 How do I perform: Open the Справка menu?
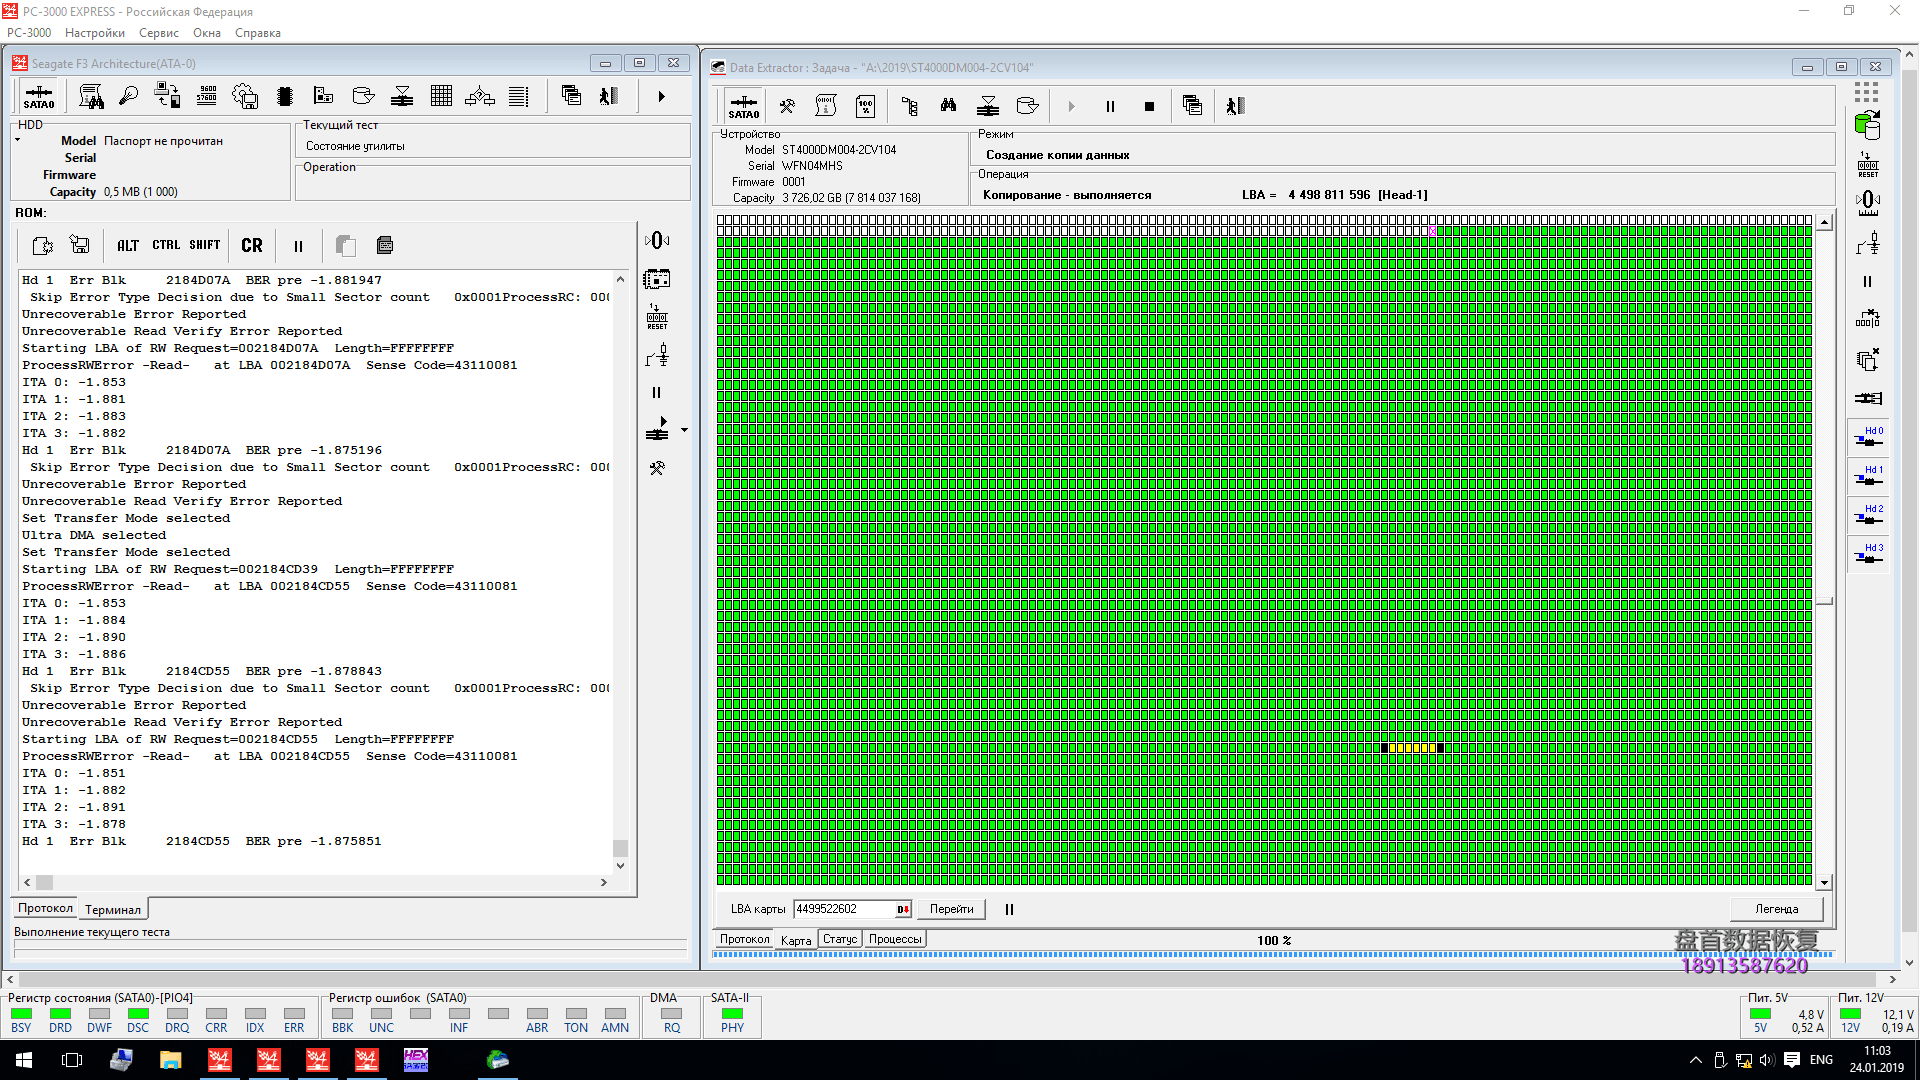point(257,33)
